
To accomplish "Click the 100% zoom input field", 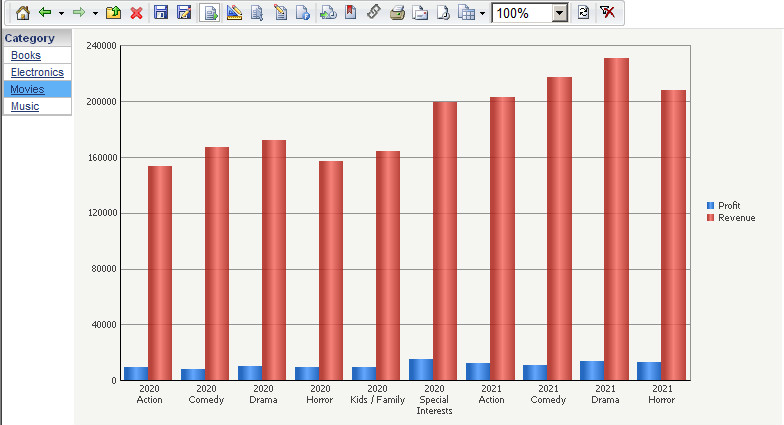I will pos(522,13).
